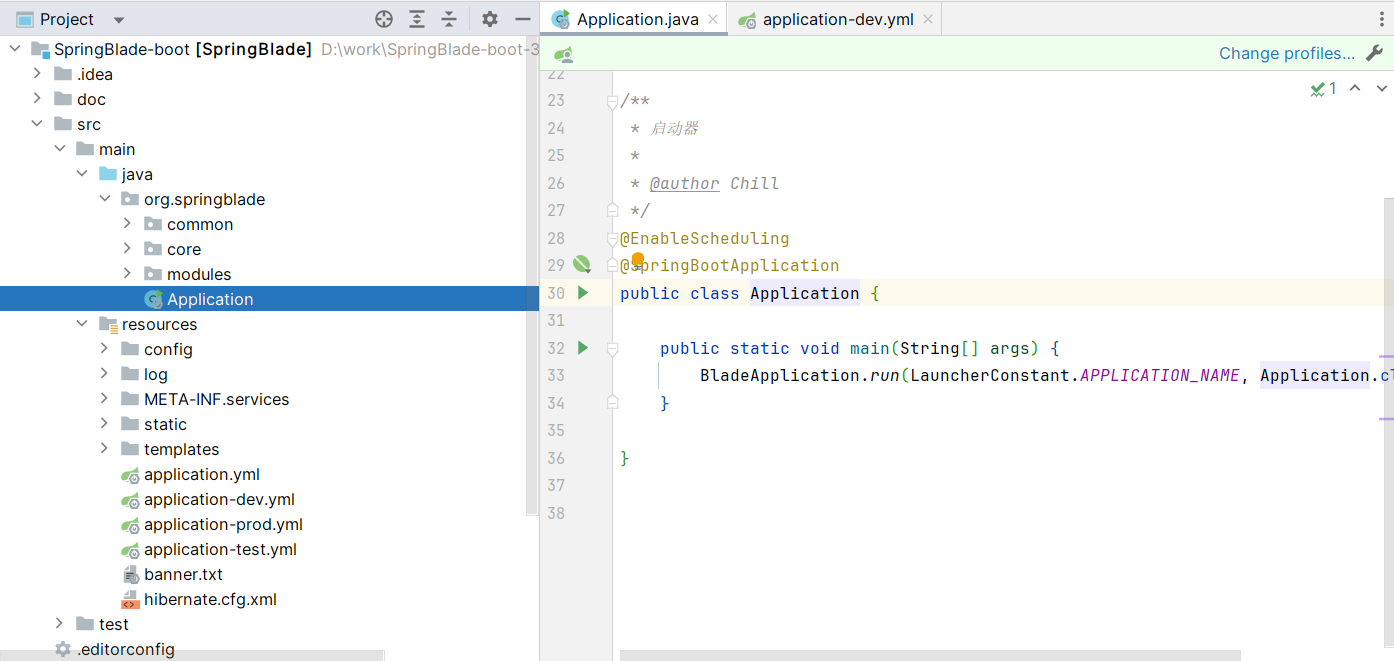Screen dimensions: 1394x661
Task: Expand the test folder
Action: [60, 624]
